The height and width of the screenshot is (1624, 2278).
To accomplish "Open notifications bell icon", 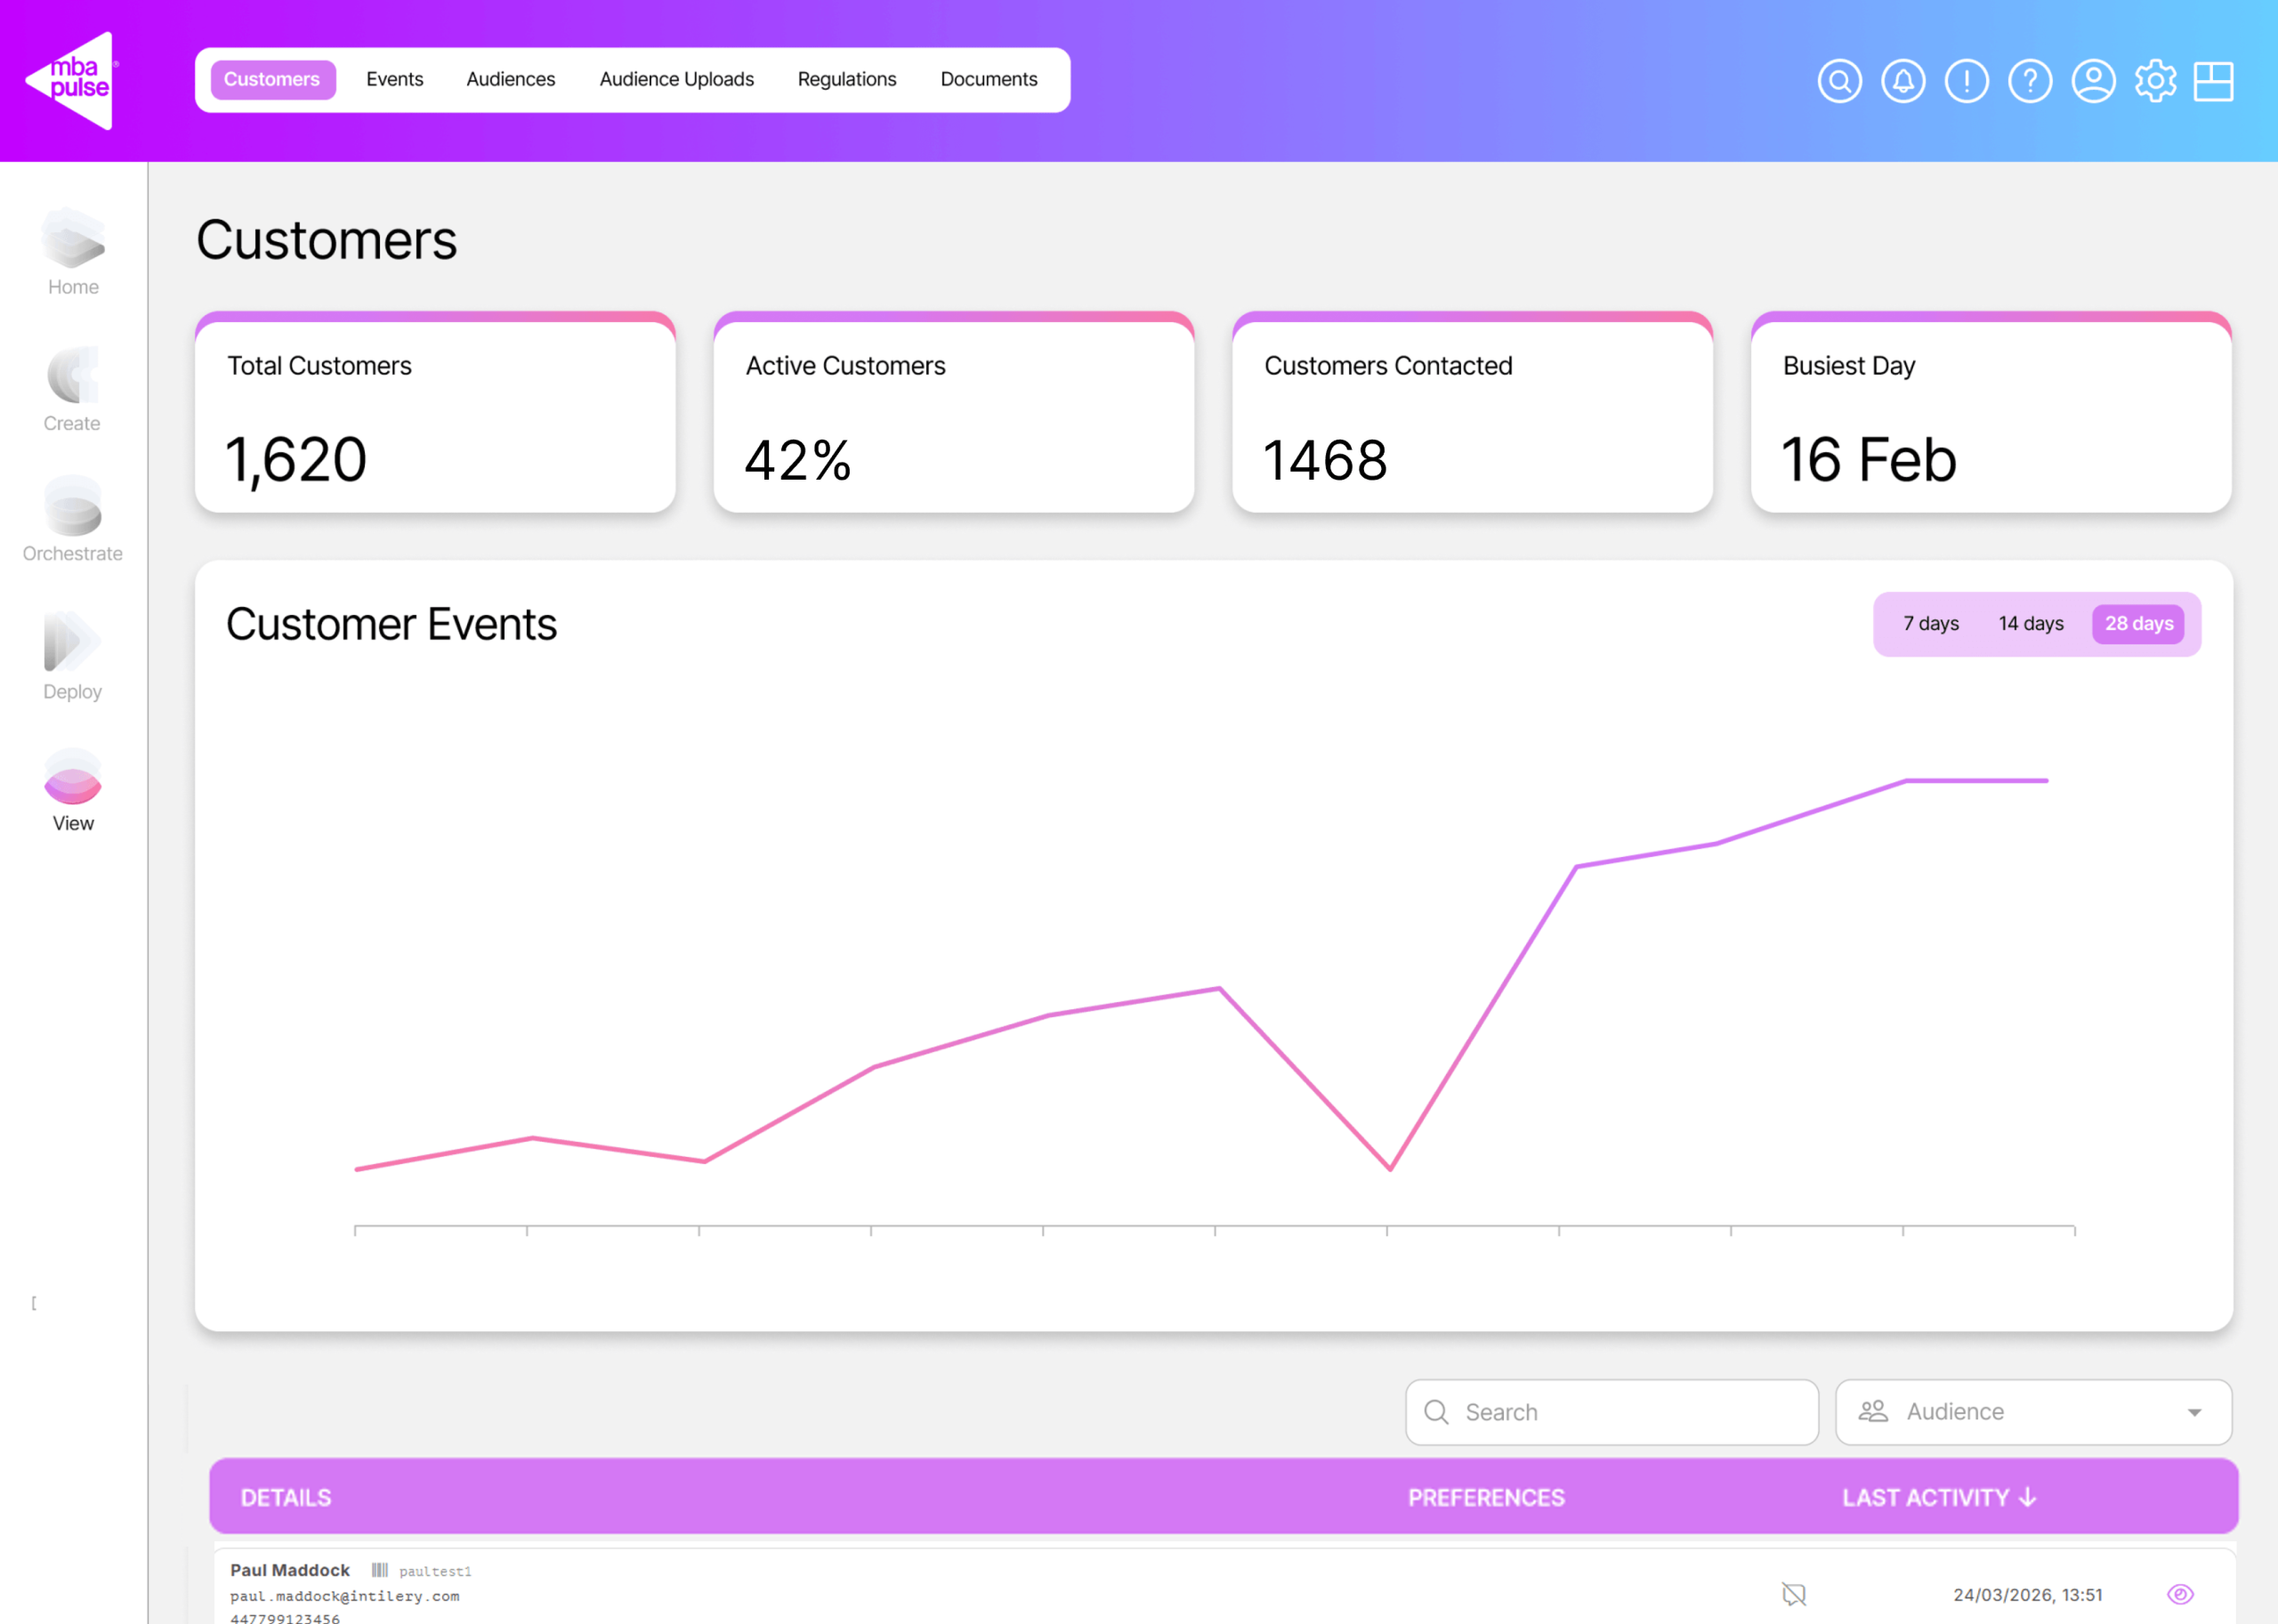I will click(1903, 81).
